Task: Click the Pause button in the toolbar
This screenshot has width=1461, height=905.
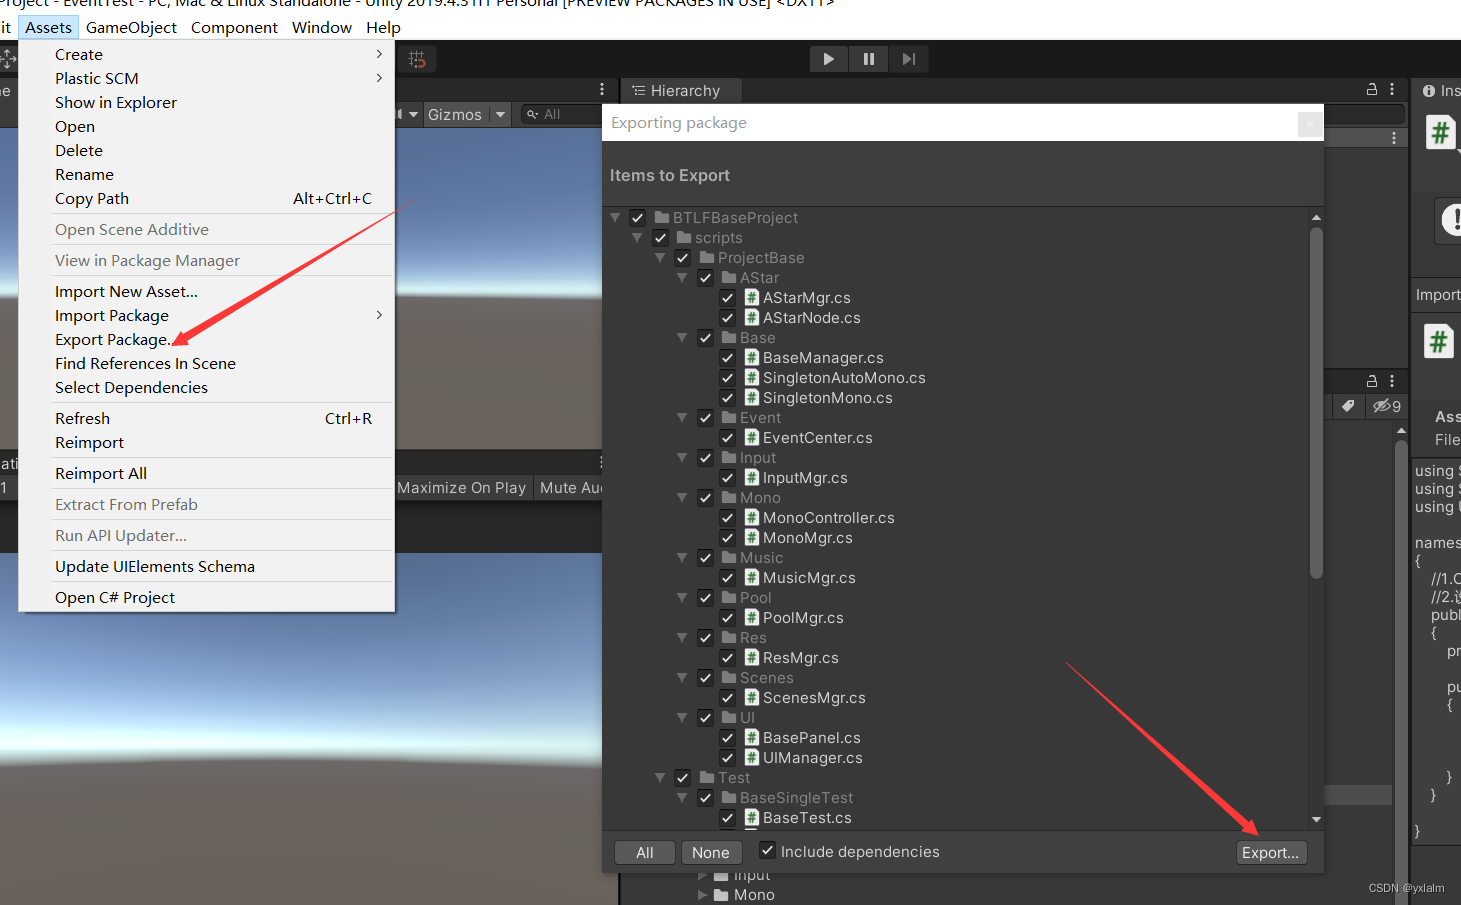Action: pyautogui.click(x=868, y=59)
